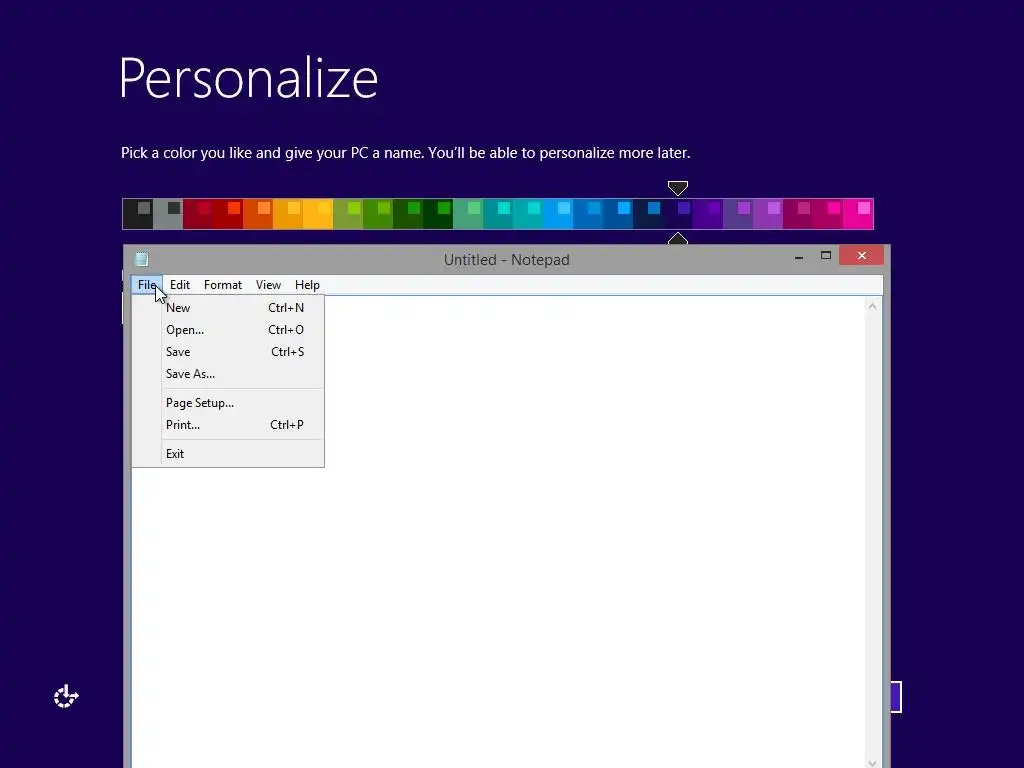The width and height of the screenshot is (1024, 768).
Task: Open the Help menu
Action: 307,285
